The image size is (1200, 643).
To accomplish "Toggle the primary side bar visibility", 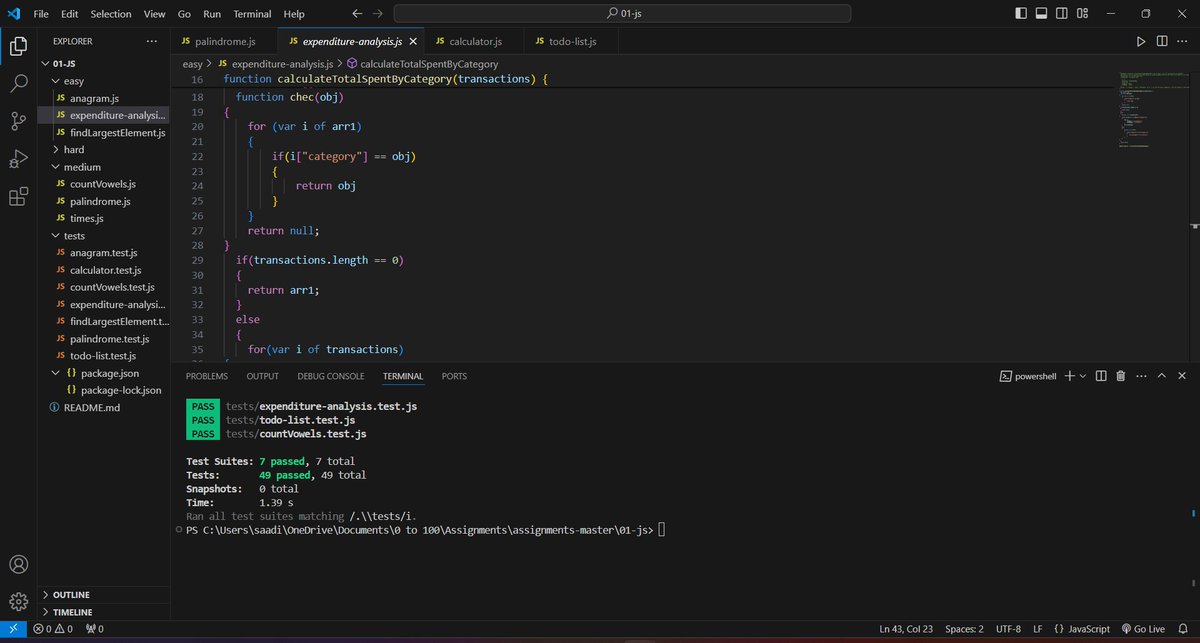I will (x=1021, y=14).
